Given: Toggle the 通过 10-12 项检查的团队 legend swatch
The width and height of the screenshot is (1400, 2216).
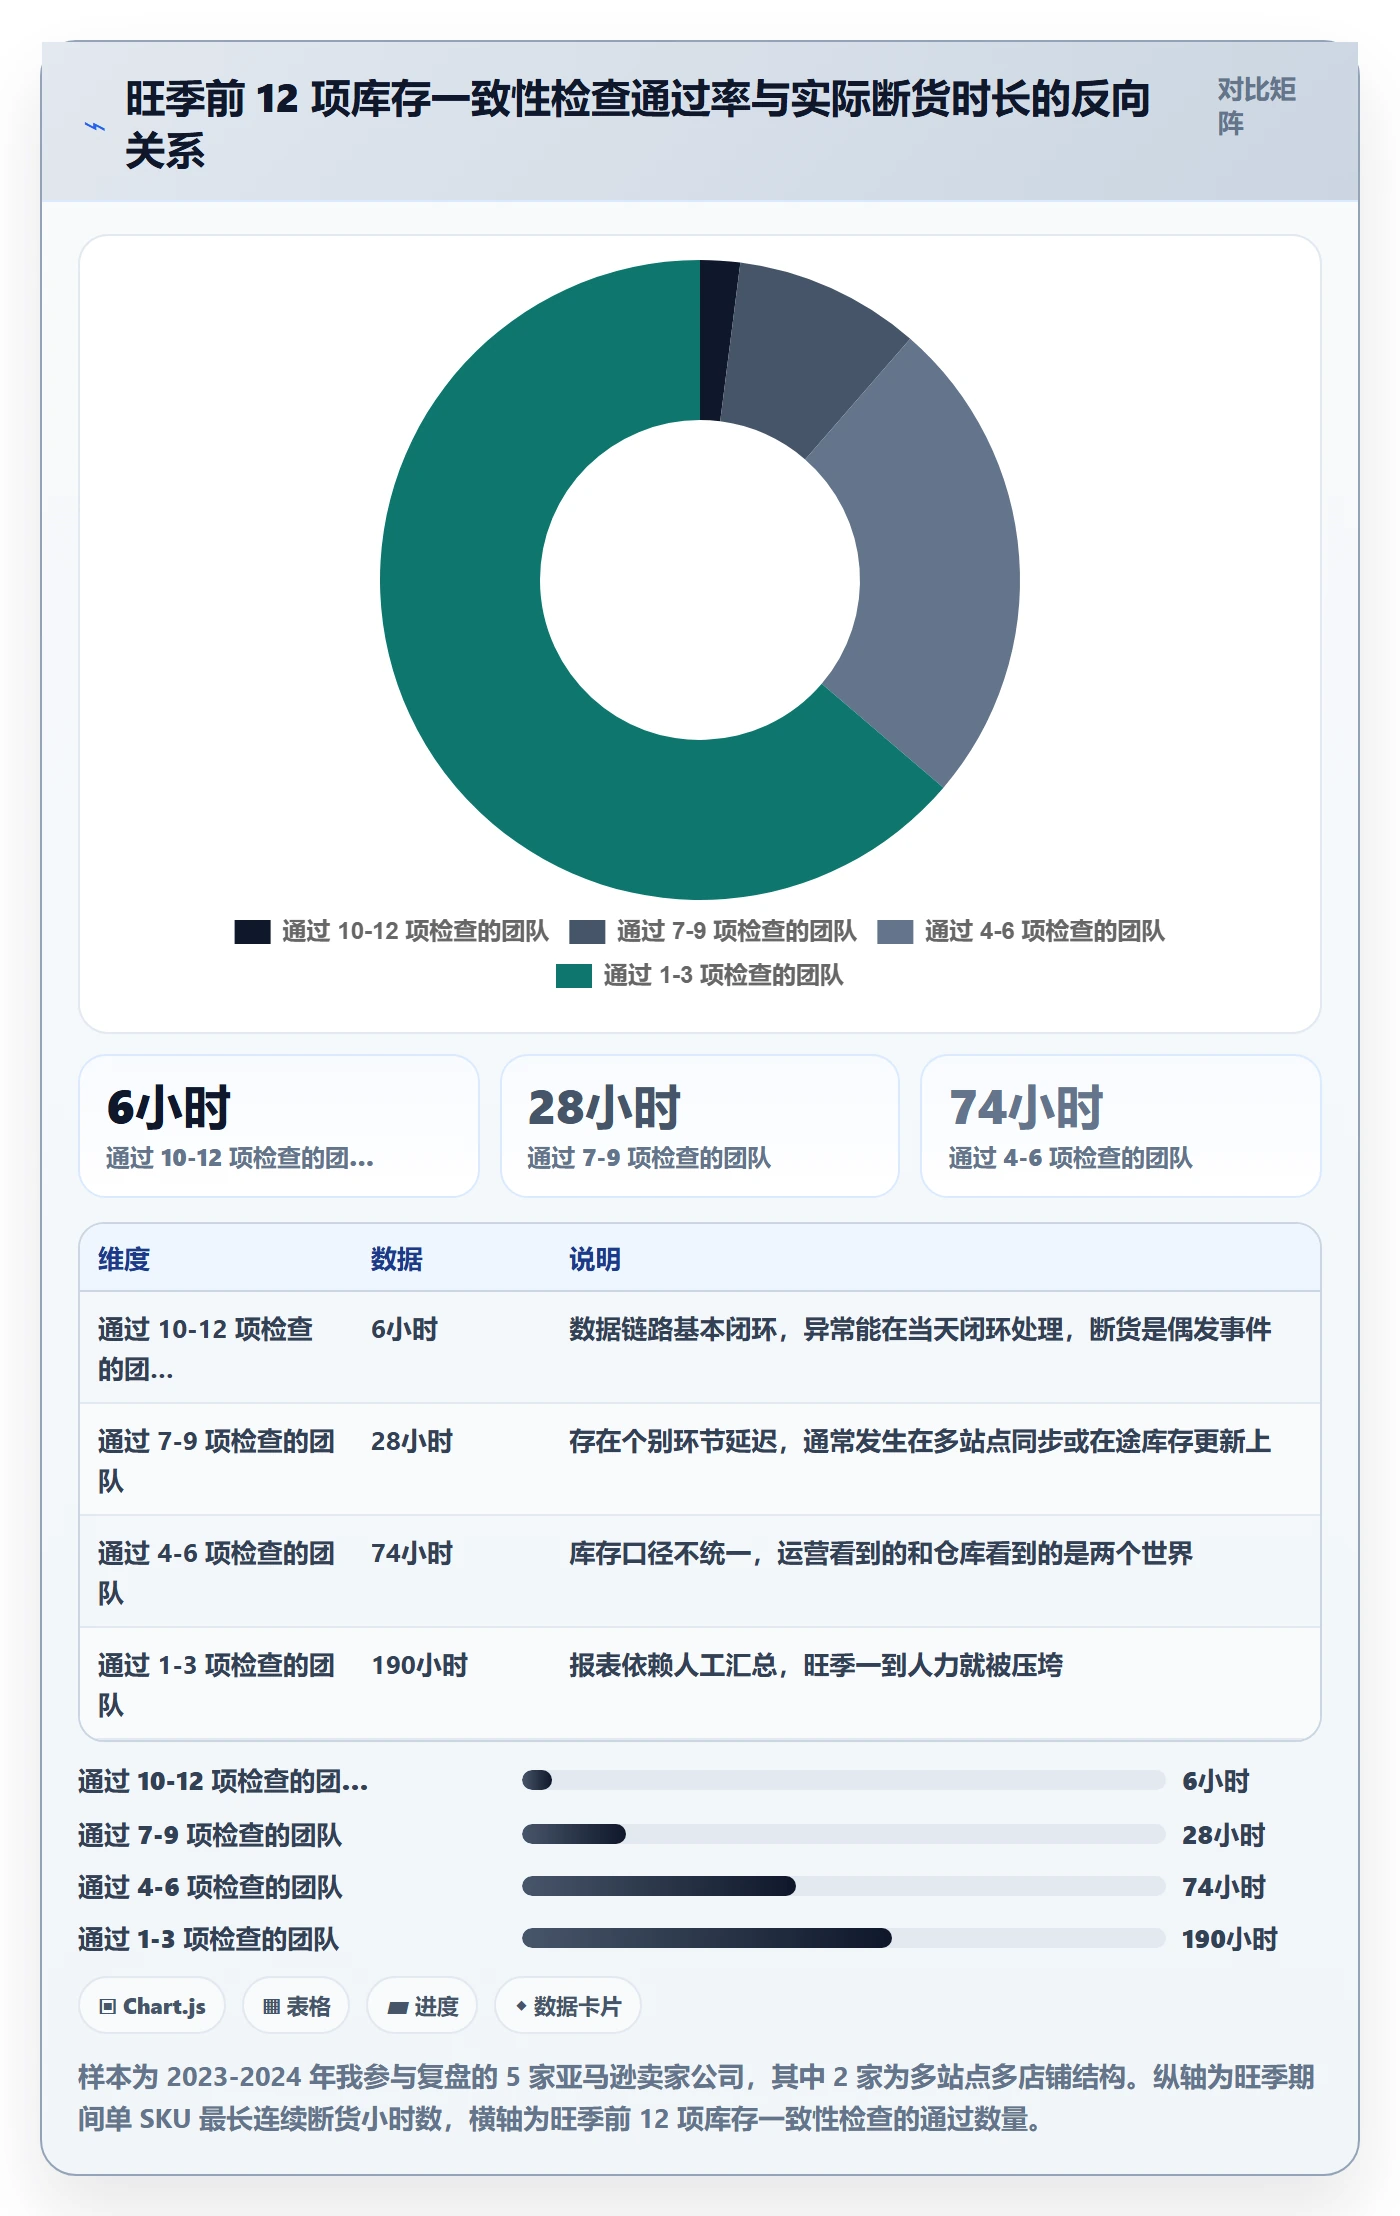Looking at the screenshot, I should pyautogui.click(x=252, y=932).
